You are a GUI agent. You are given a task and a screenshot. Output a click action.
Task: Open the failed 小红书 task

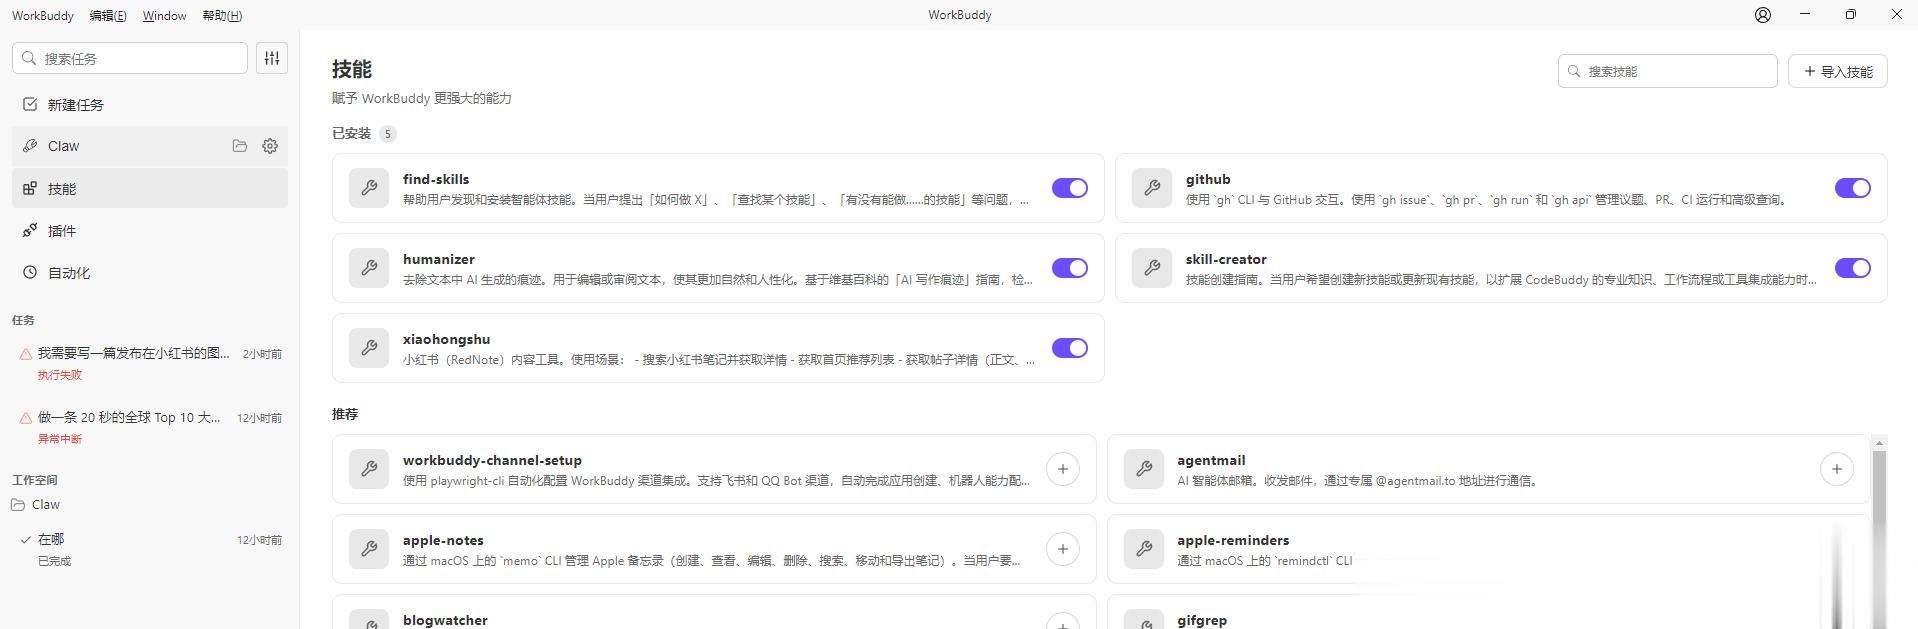[x=150, y=363]
